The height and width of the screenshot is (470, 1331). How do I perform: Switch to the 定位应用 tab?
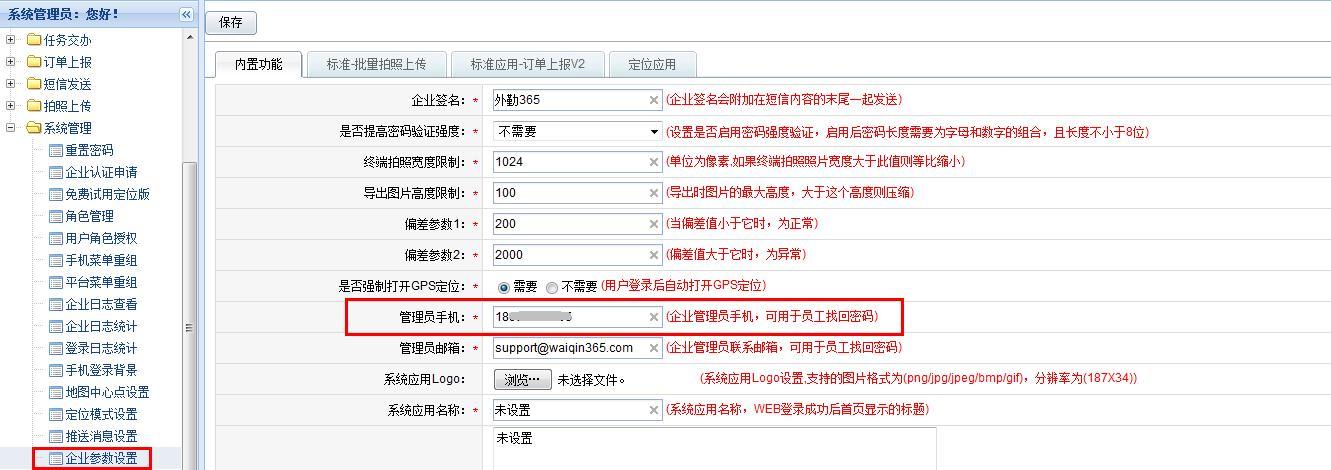click(651, 65)
